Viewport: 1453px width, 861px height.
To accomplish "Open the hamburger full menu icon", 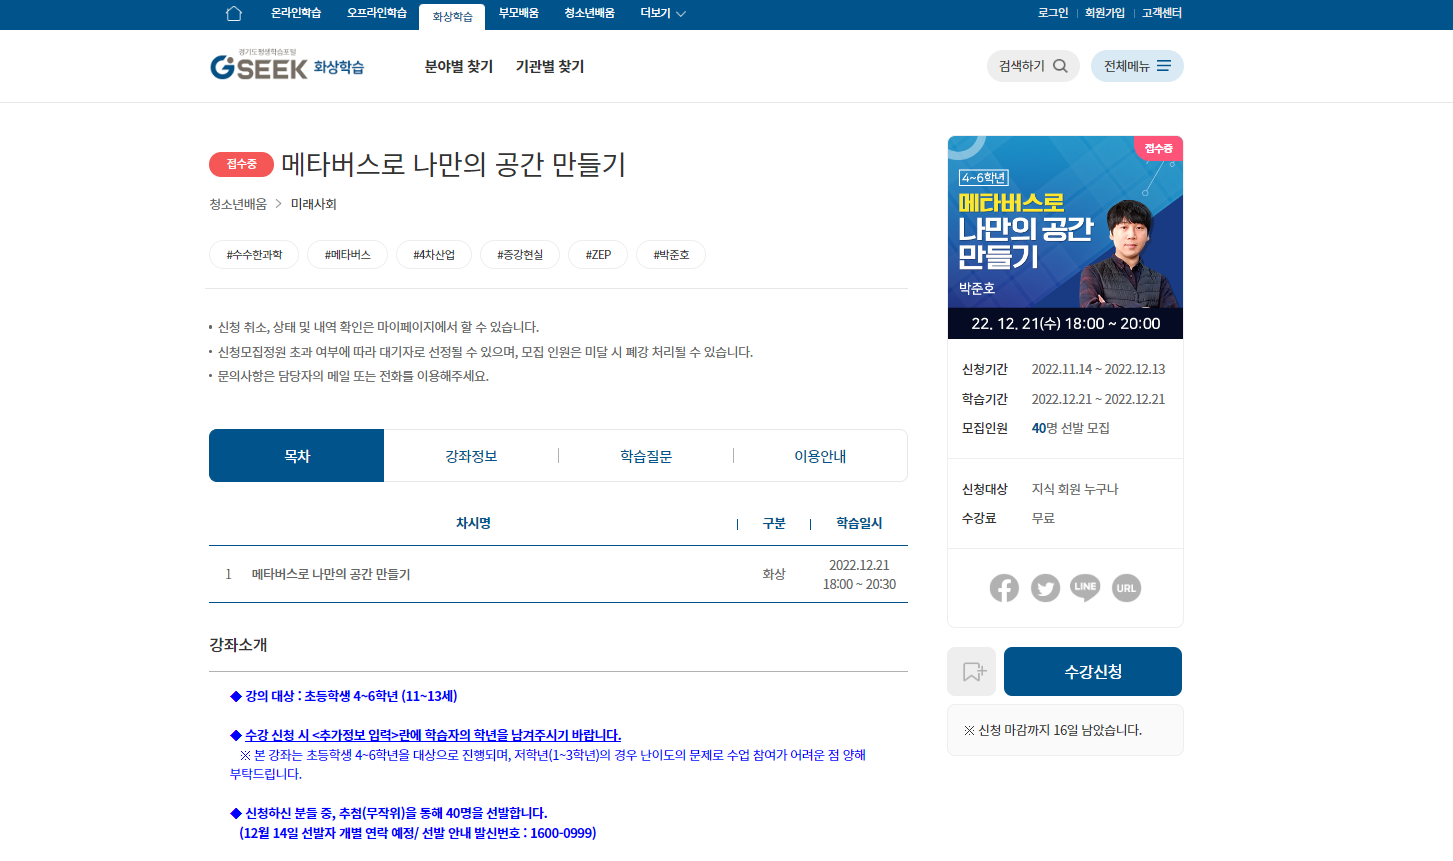I will 1163,66.
